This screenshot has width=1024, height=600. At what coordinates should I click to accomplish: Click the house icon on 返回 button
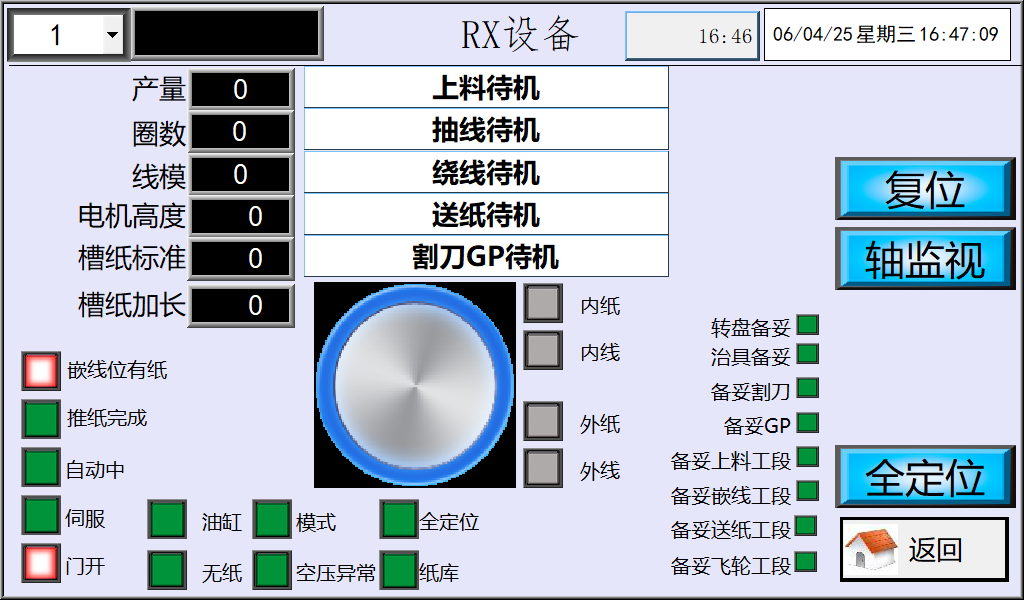(872, 549)
